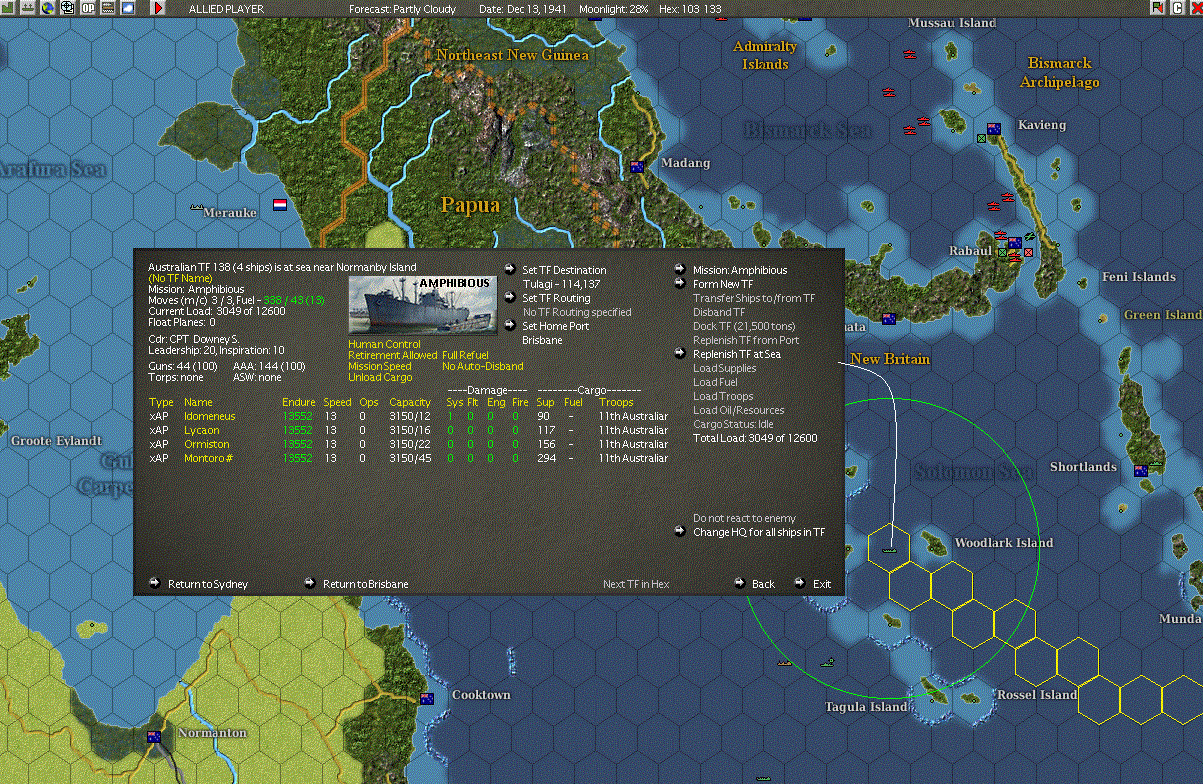Select the Australian flag at Kavieng
This screenshot has width=1203, height=784.
coord(993,128)
